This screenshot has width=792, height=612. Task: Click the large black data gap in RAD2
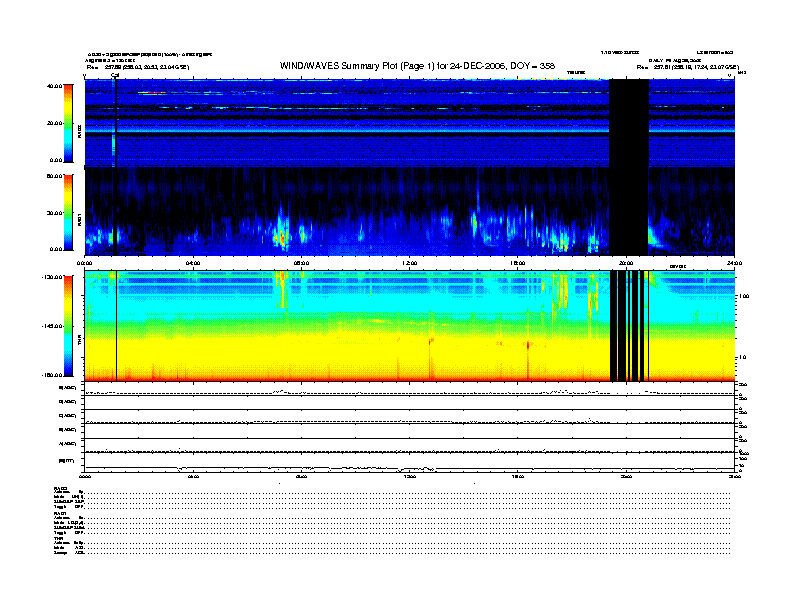(x=629, y=123)
